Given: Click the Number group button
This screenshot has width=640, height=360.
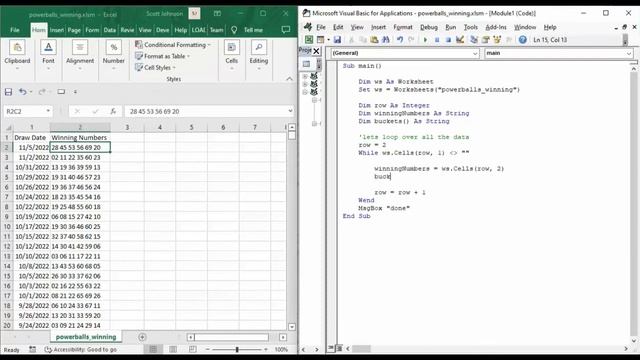Looking at the screenshot, I should (113, 55).
